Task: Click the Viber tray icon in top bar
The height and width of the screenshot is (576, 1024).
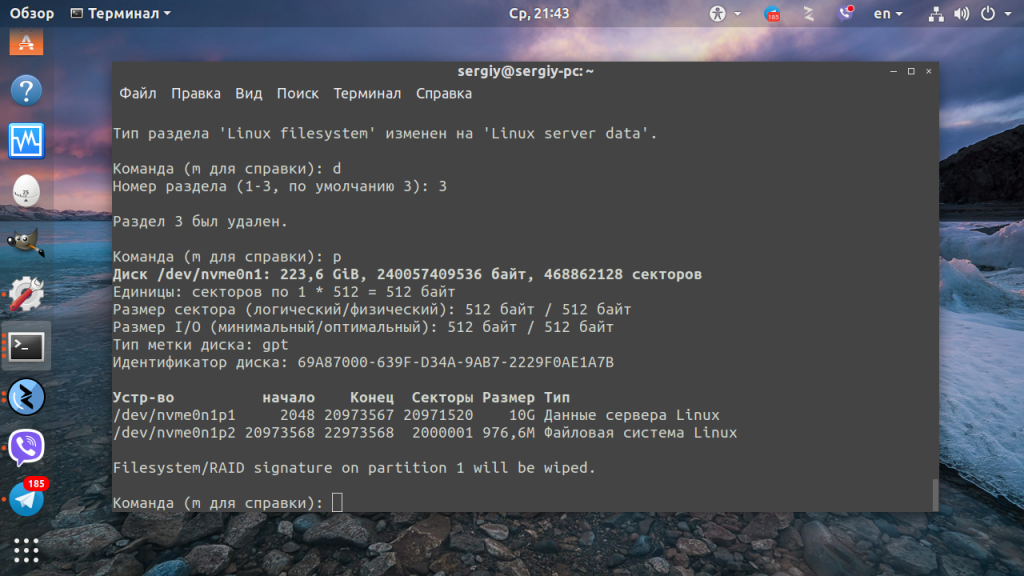Action: point(847,14)
